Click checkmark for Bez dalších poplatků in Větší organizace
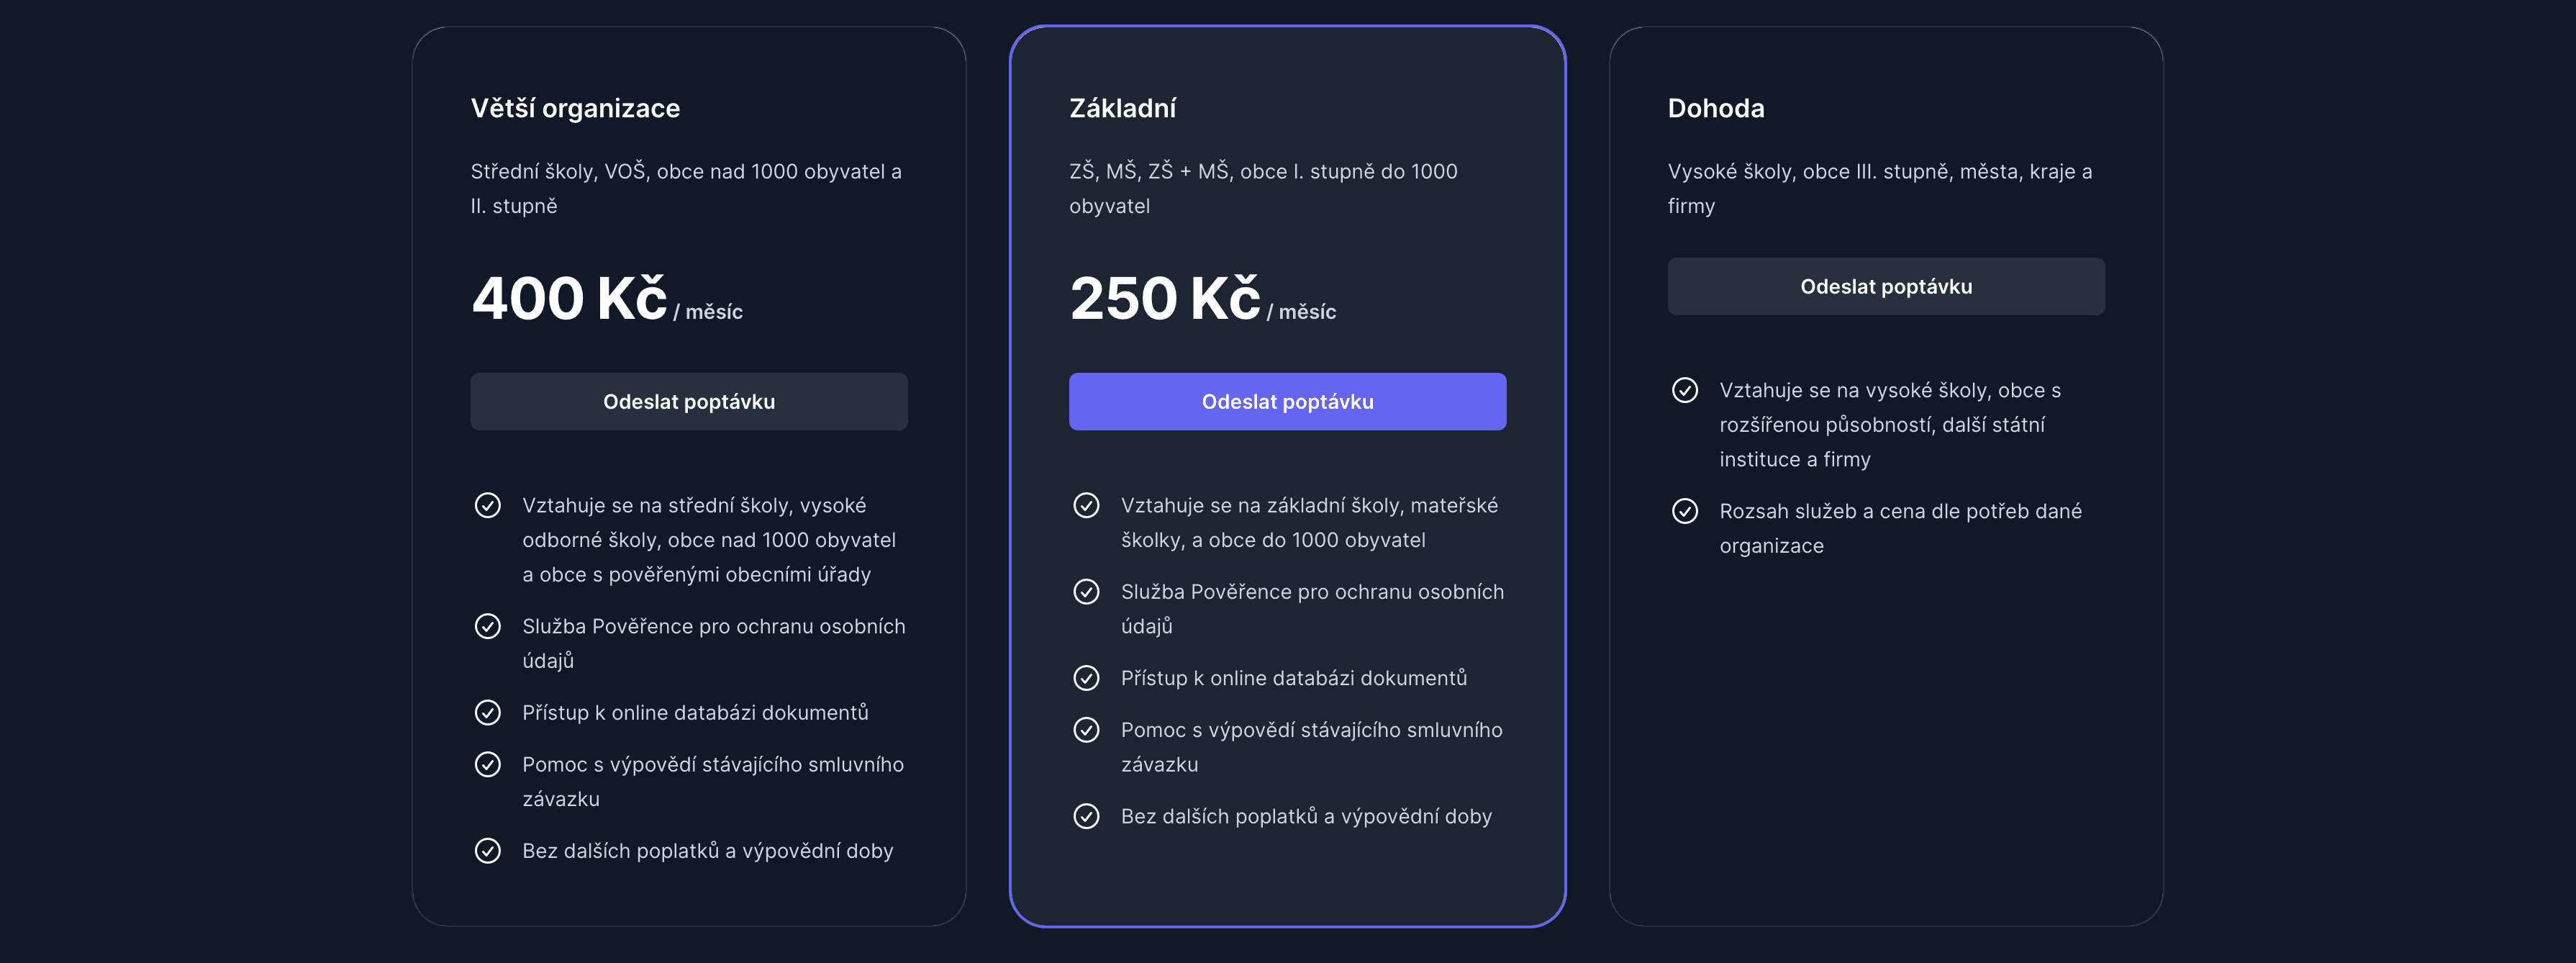 tap(487, 851)
